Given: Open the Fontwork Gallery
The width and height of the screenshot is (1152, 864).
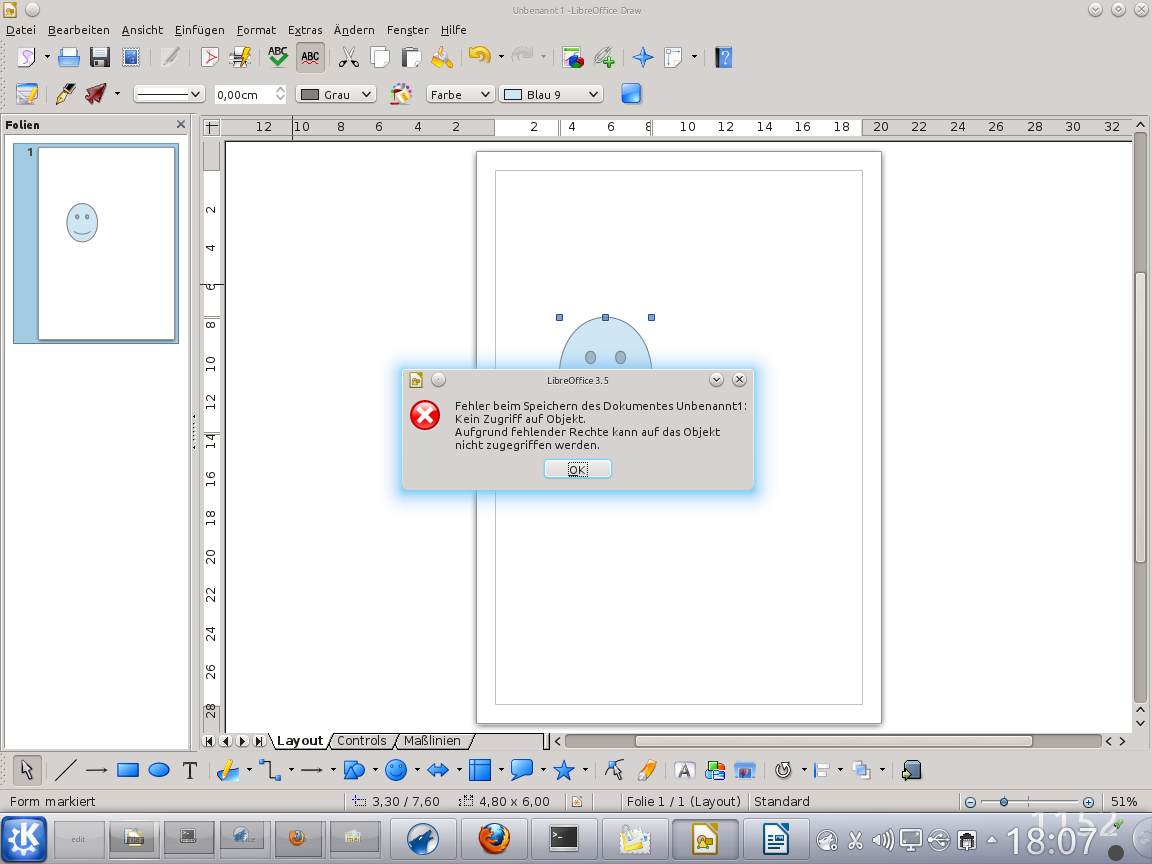Looking at the screenshot, I should (x=684, y=770).
